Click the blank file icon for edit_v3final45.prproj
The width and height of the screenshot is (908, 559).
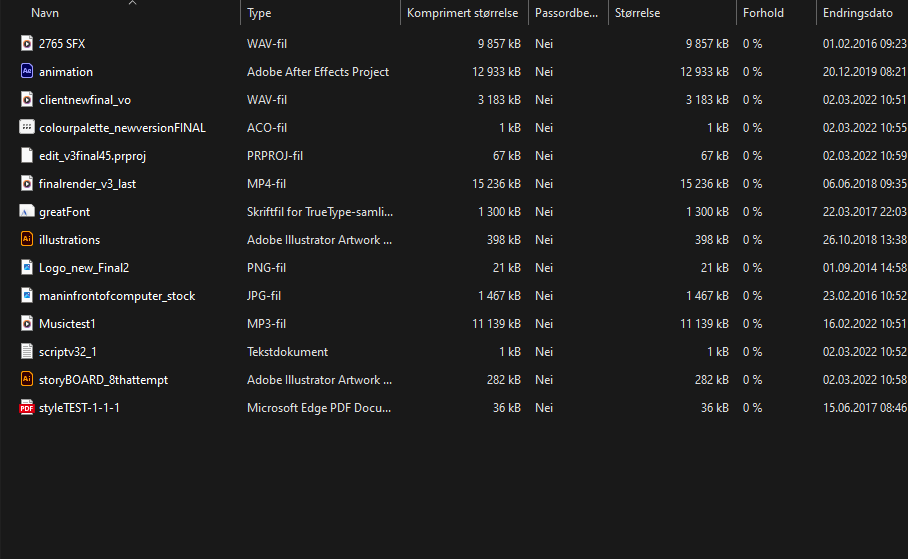click(x=27, y=156)
